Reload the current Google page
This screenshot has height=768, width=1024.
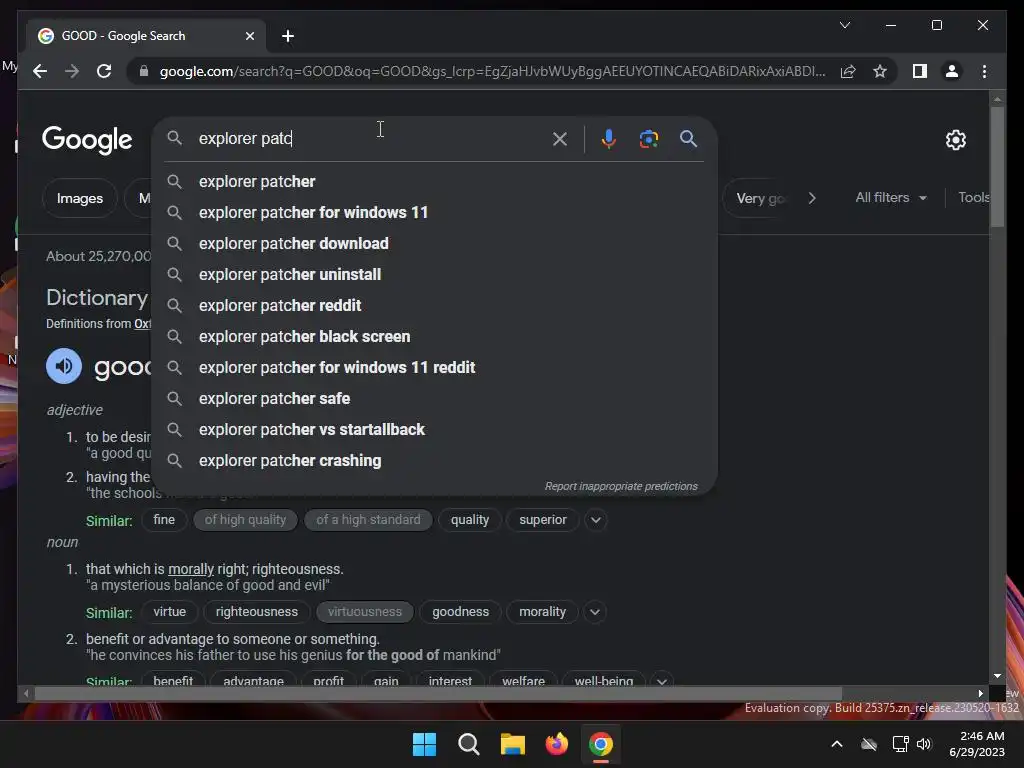[x=104, y=71]
